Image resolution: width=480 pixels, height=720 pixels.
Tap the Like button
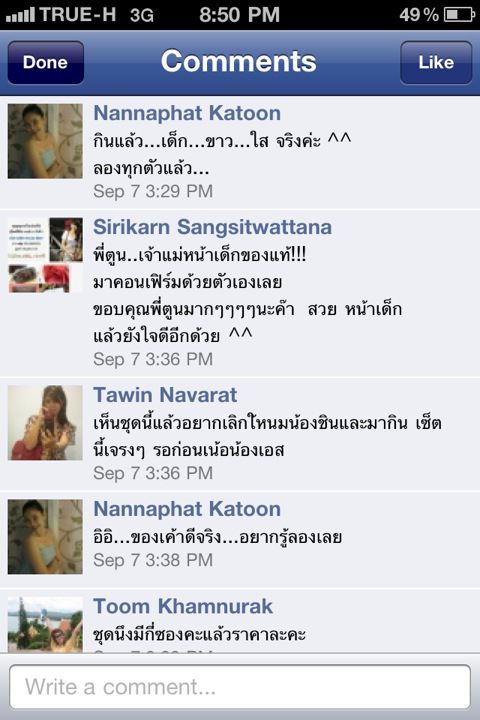436,62
